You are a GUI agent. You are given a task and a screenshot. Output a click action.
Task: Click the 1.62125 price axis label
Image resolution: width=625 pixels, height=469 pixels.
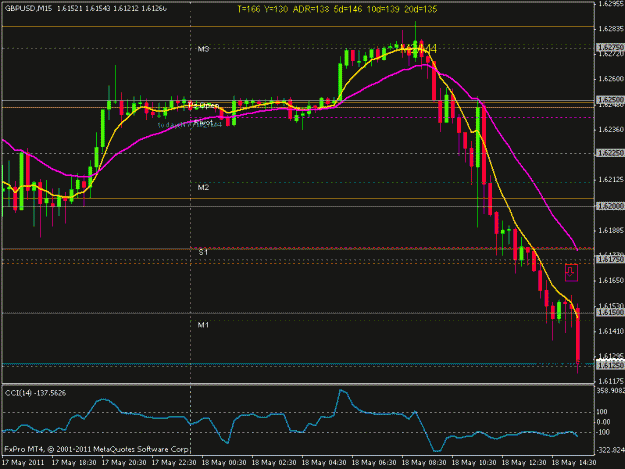coord(610,180)
